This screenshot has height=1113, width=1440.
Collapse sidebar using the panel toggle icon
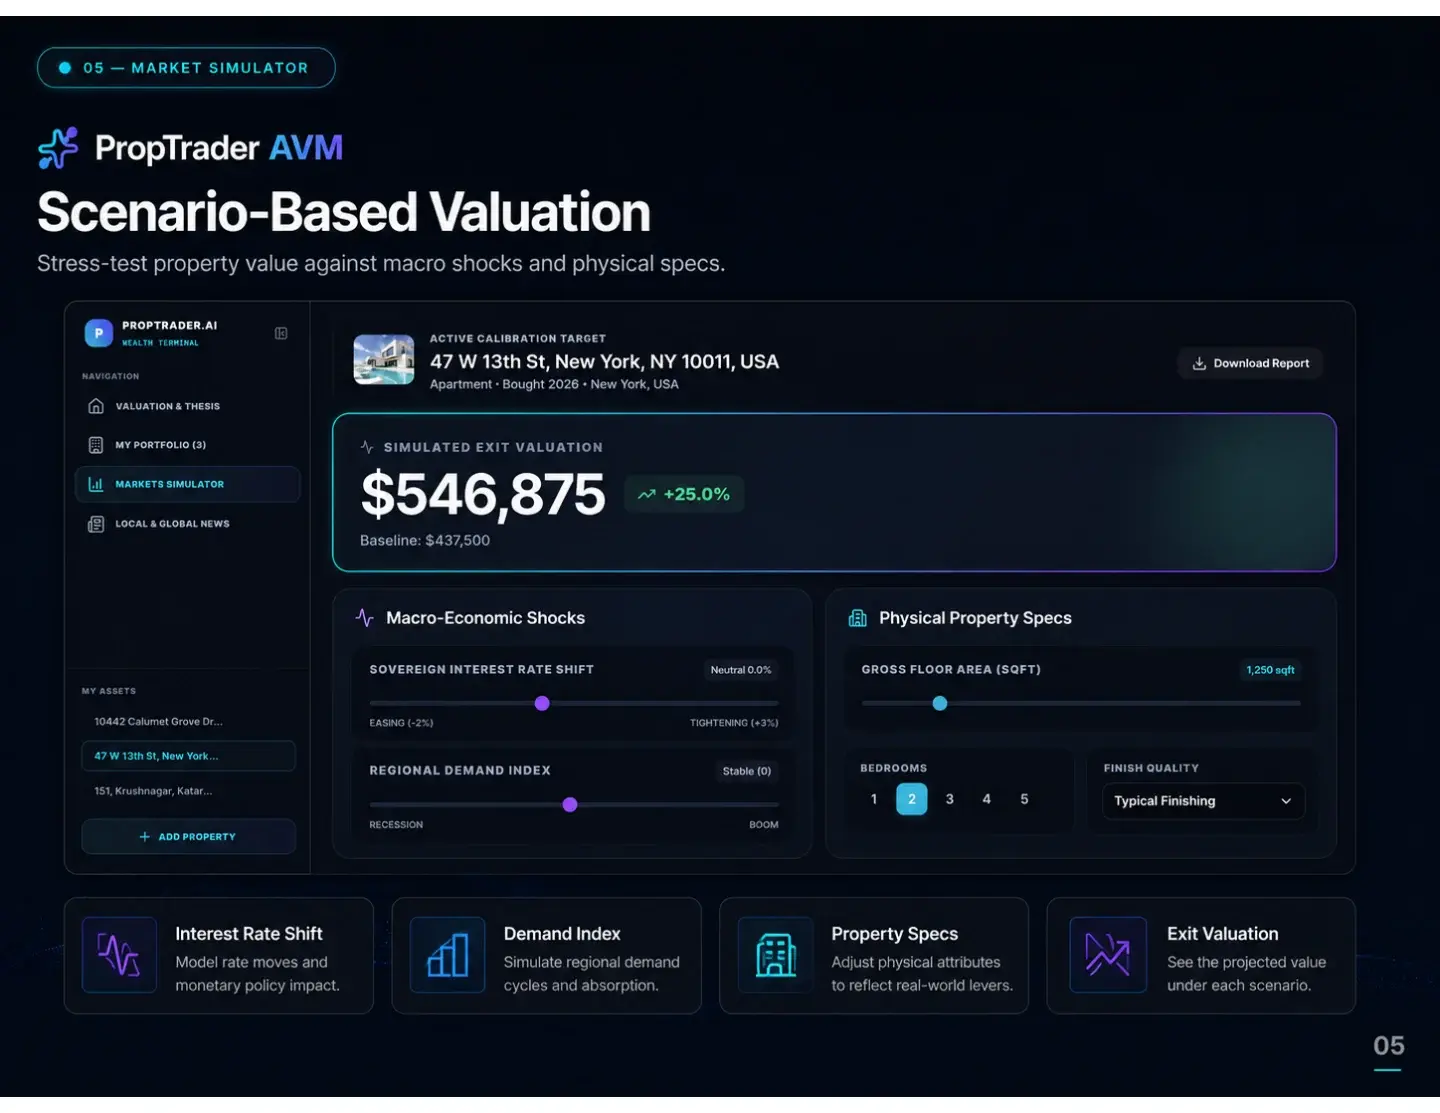pos(281,333)
